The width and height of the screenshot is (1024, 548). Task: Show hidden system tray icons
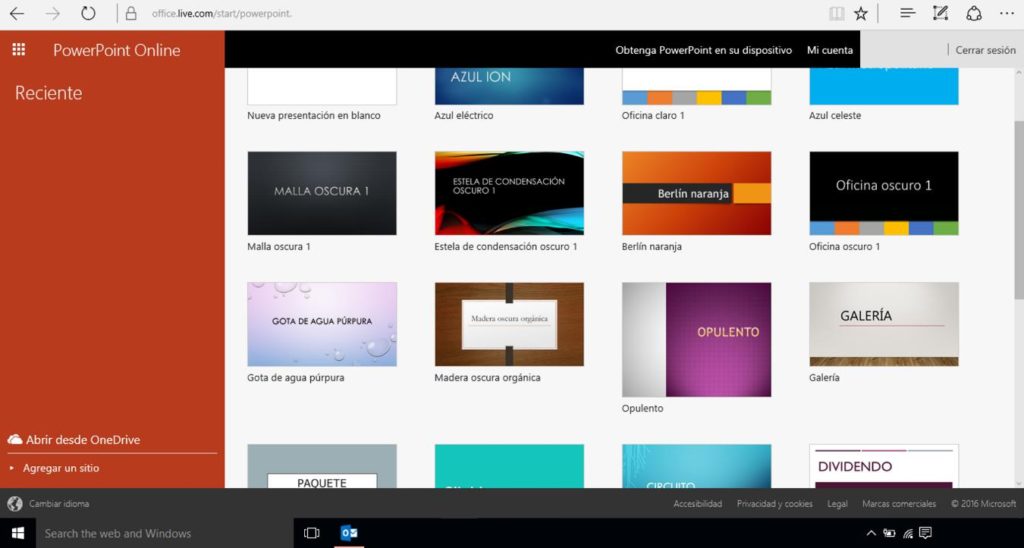(871, 533)
